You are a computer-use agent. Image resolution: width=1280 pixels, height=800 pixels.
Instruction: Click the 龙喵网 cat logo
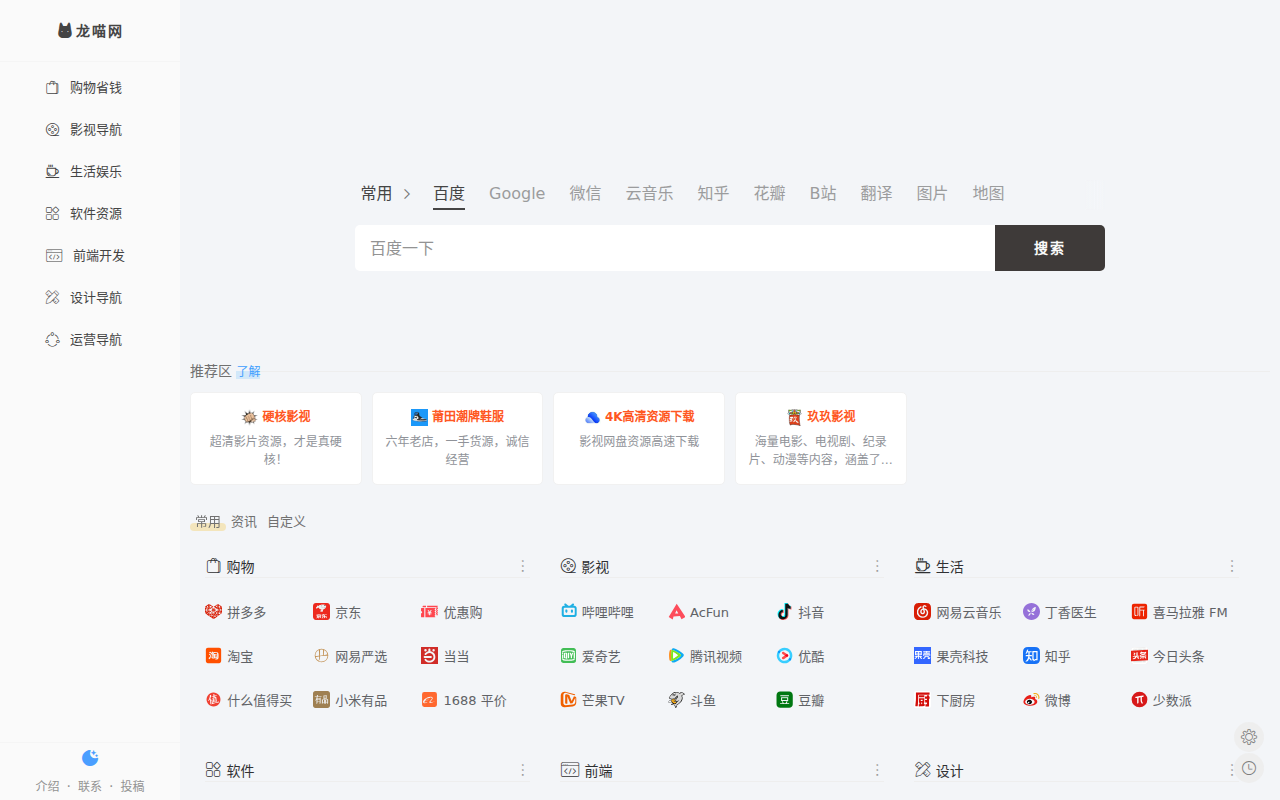tap(90, 31)
